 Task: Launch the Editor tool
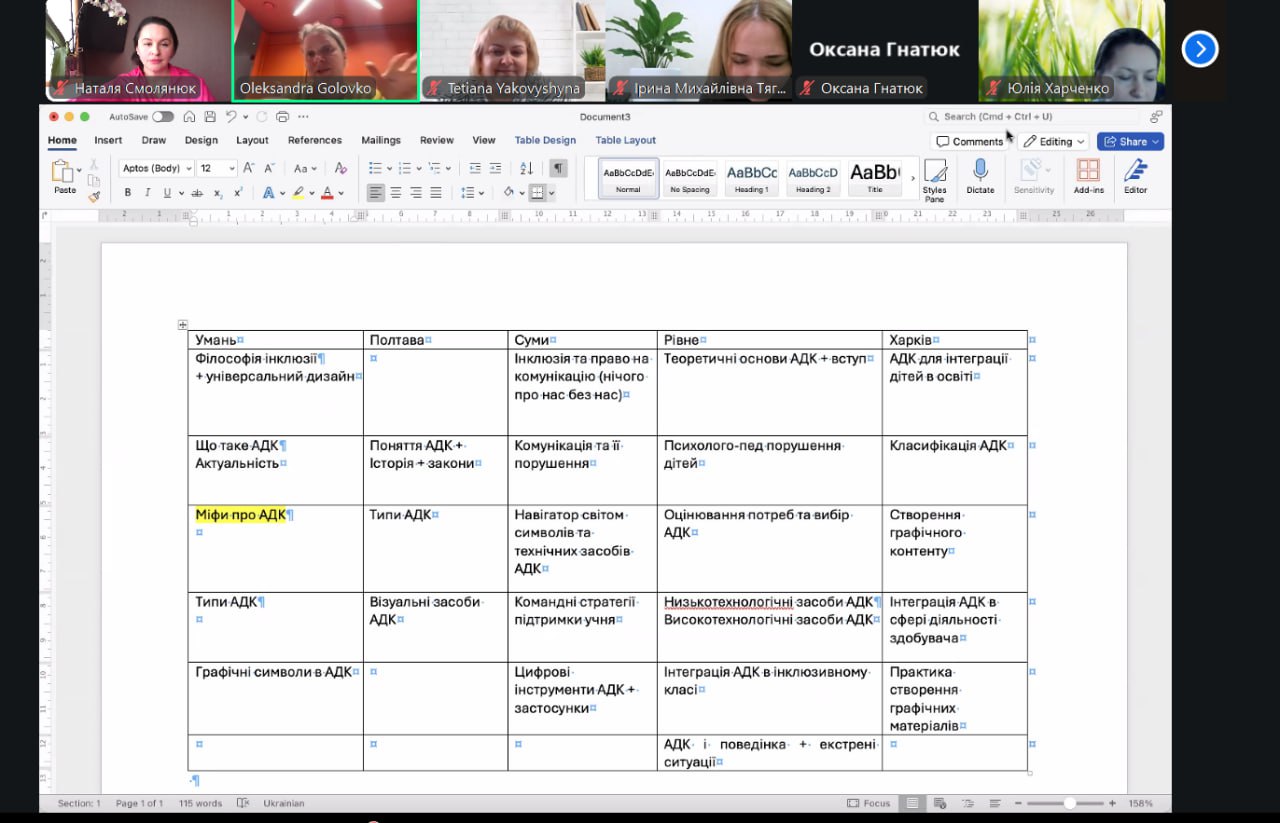[1135, 176]
